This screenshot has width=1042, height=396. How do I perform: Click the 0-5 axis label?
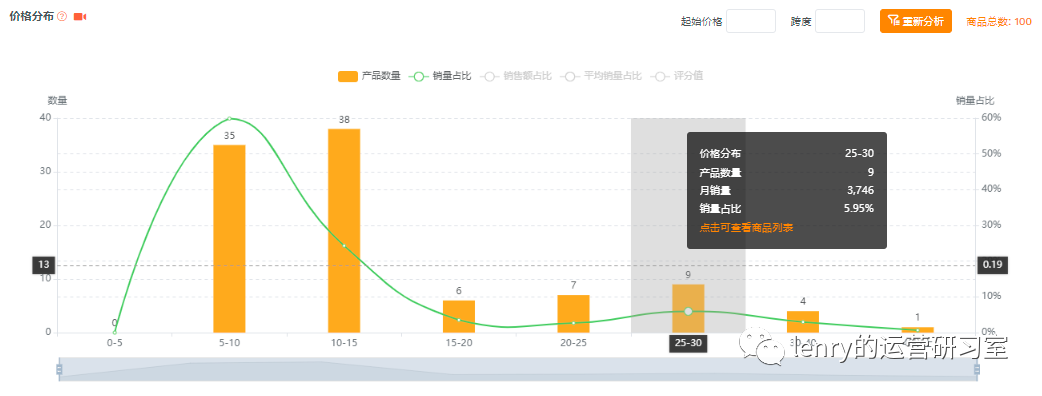[114, 343]
